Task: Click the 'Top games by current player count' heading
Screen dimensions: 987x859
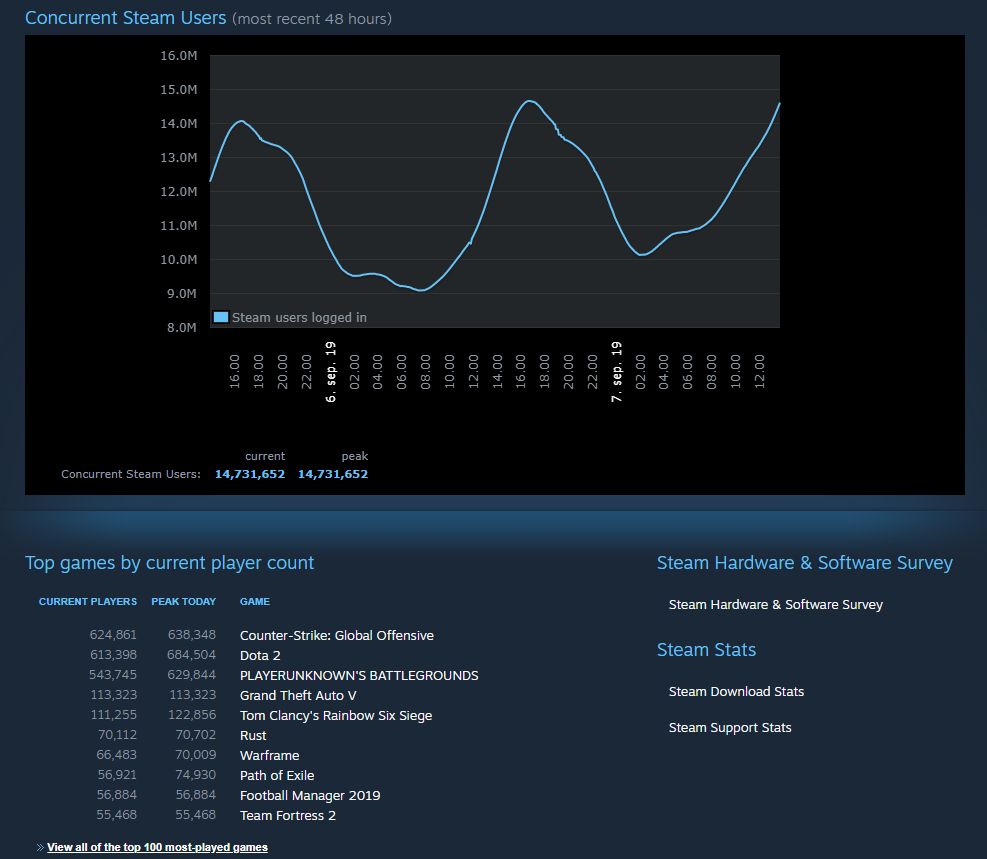Action: click(x=169, y=563)
